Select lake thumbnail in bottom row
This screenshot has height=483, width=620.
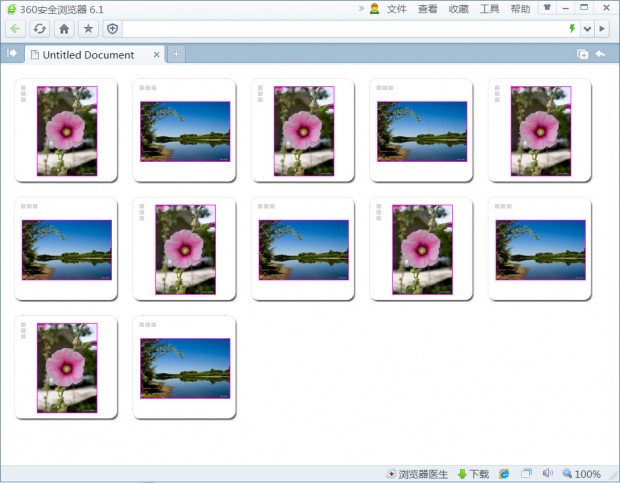185,368
